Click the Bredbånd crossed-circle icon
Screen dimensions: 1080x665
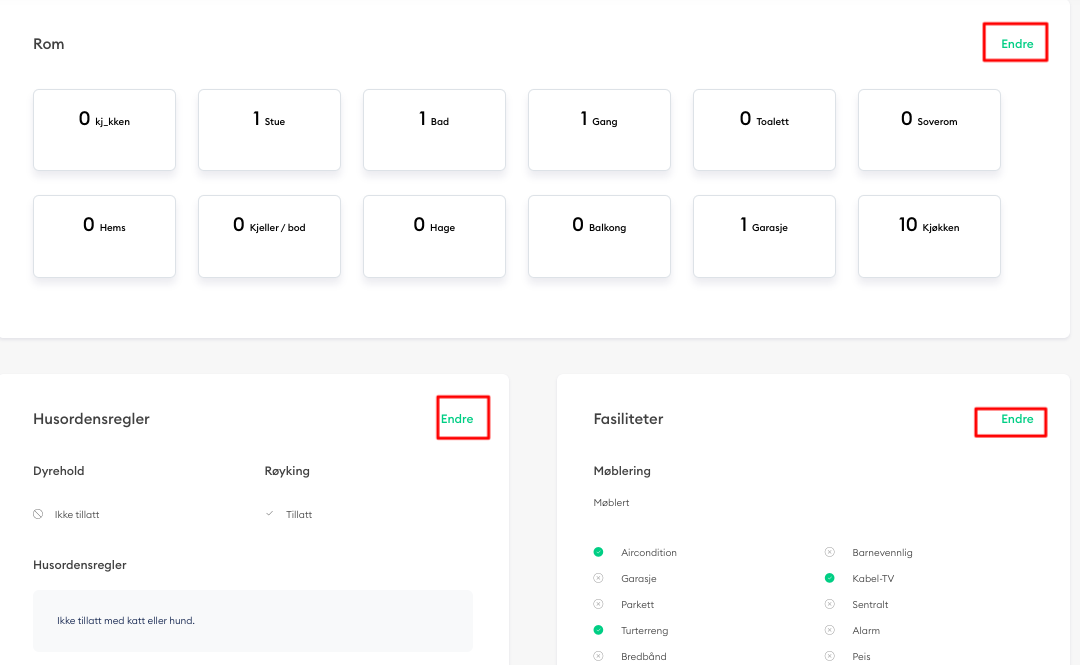(x=598, y=656)
